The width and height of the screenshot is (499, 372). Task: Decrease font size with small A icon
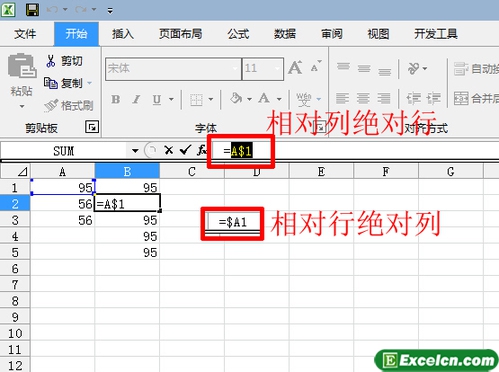[x=316, y=66]
